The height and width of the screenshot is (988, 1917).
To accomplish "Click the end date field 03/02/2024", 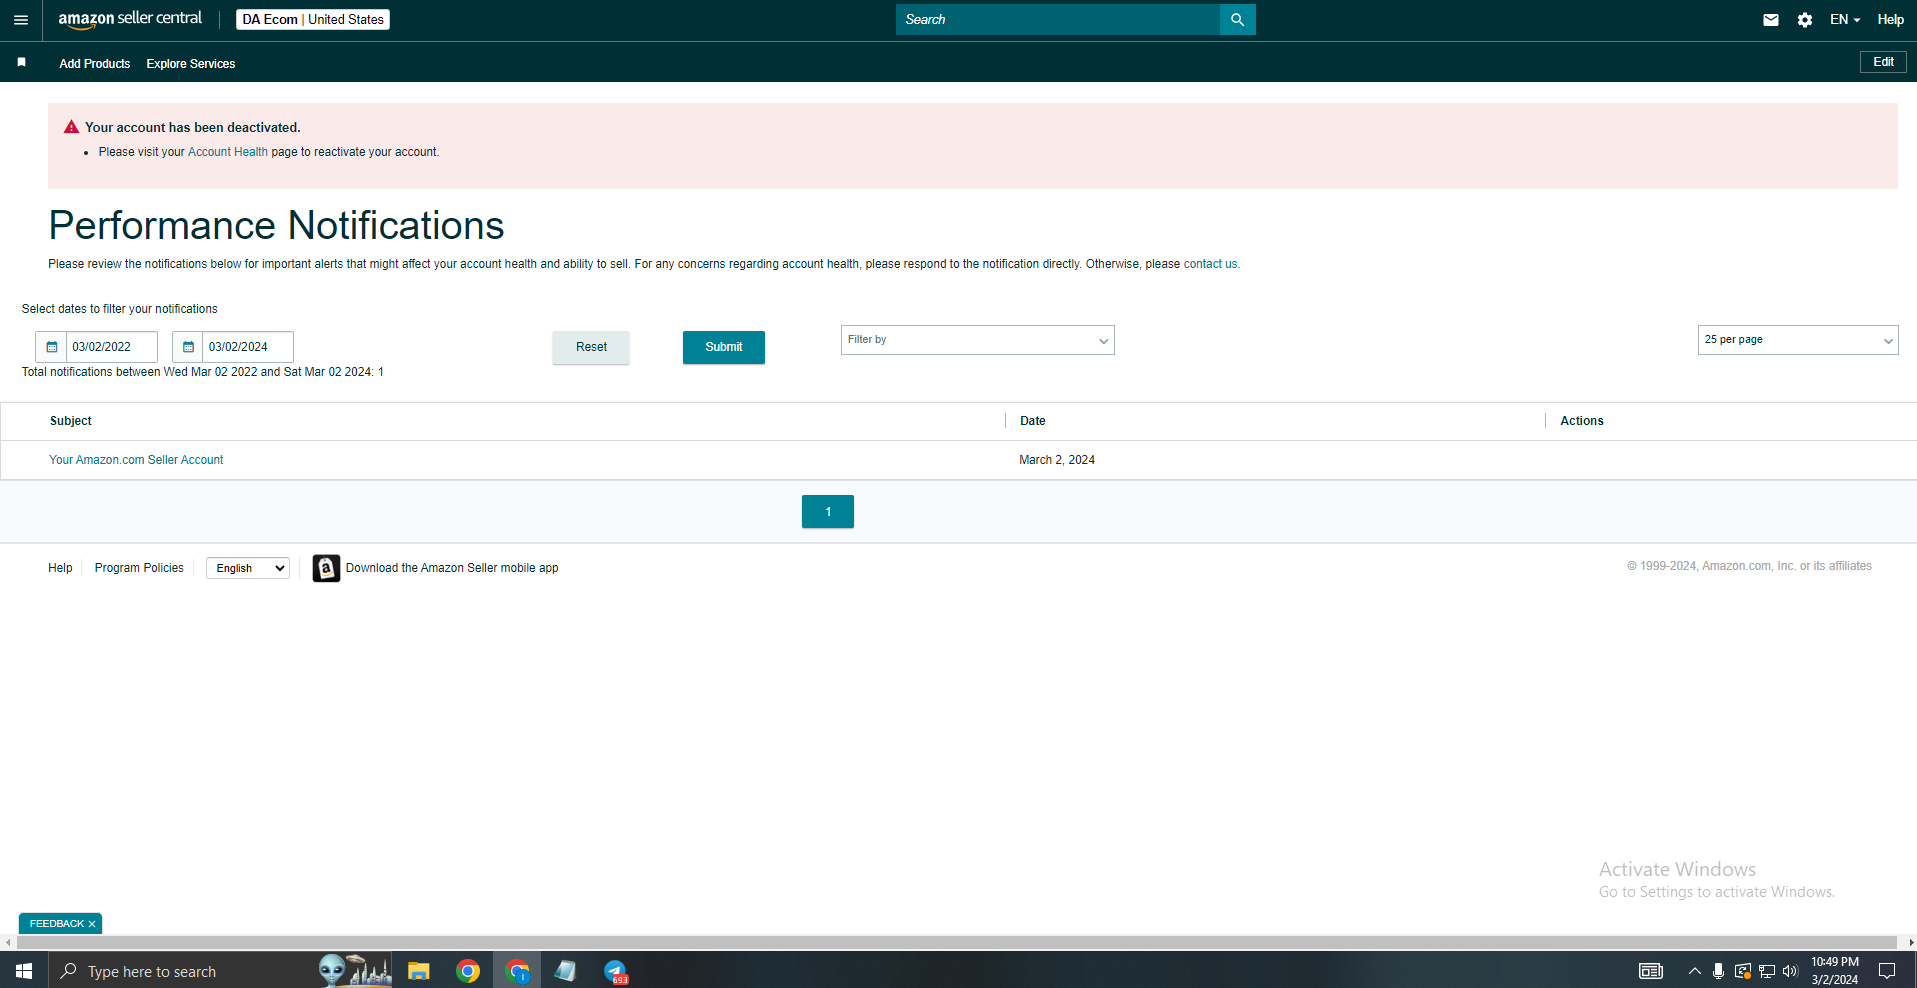I will 248,347.
